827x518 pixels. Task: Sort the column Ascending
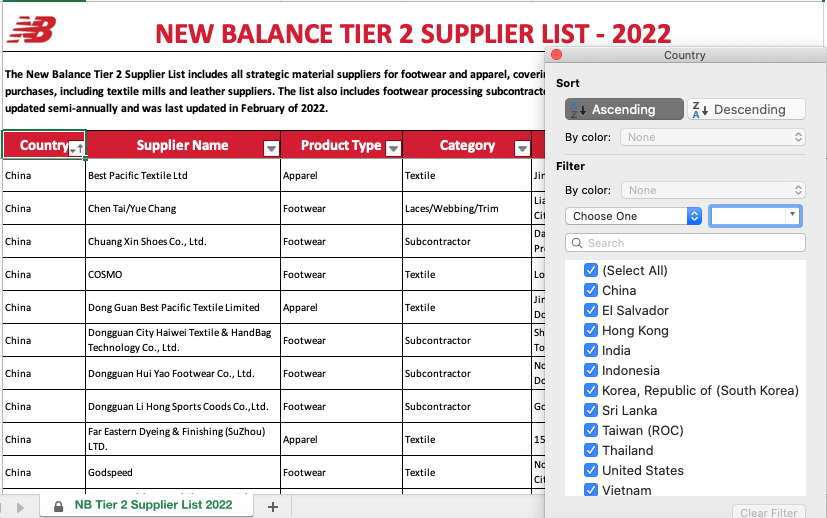[624, 109]
